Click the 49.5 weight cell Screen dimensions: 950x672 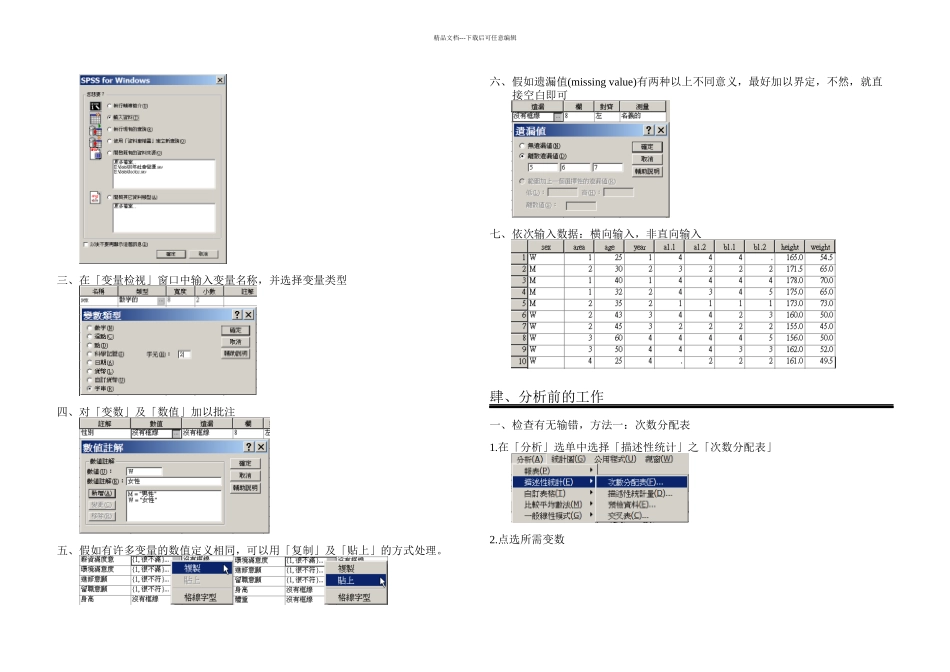pos(820,361)
